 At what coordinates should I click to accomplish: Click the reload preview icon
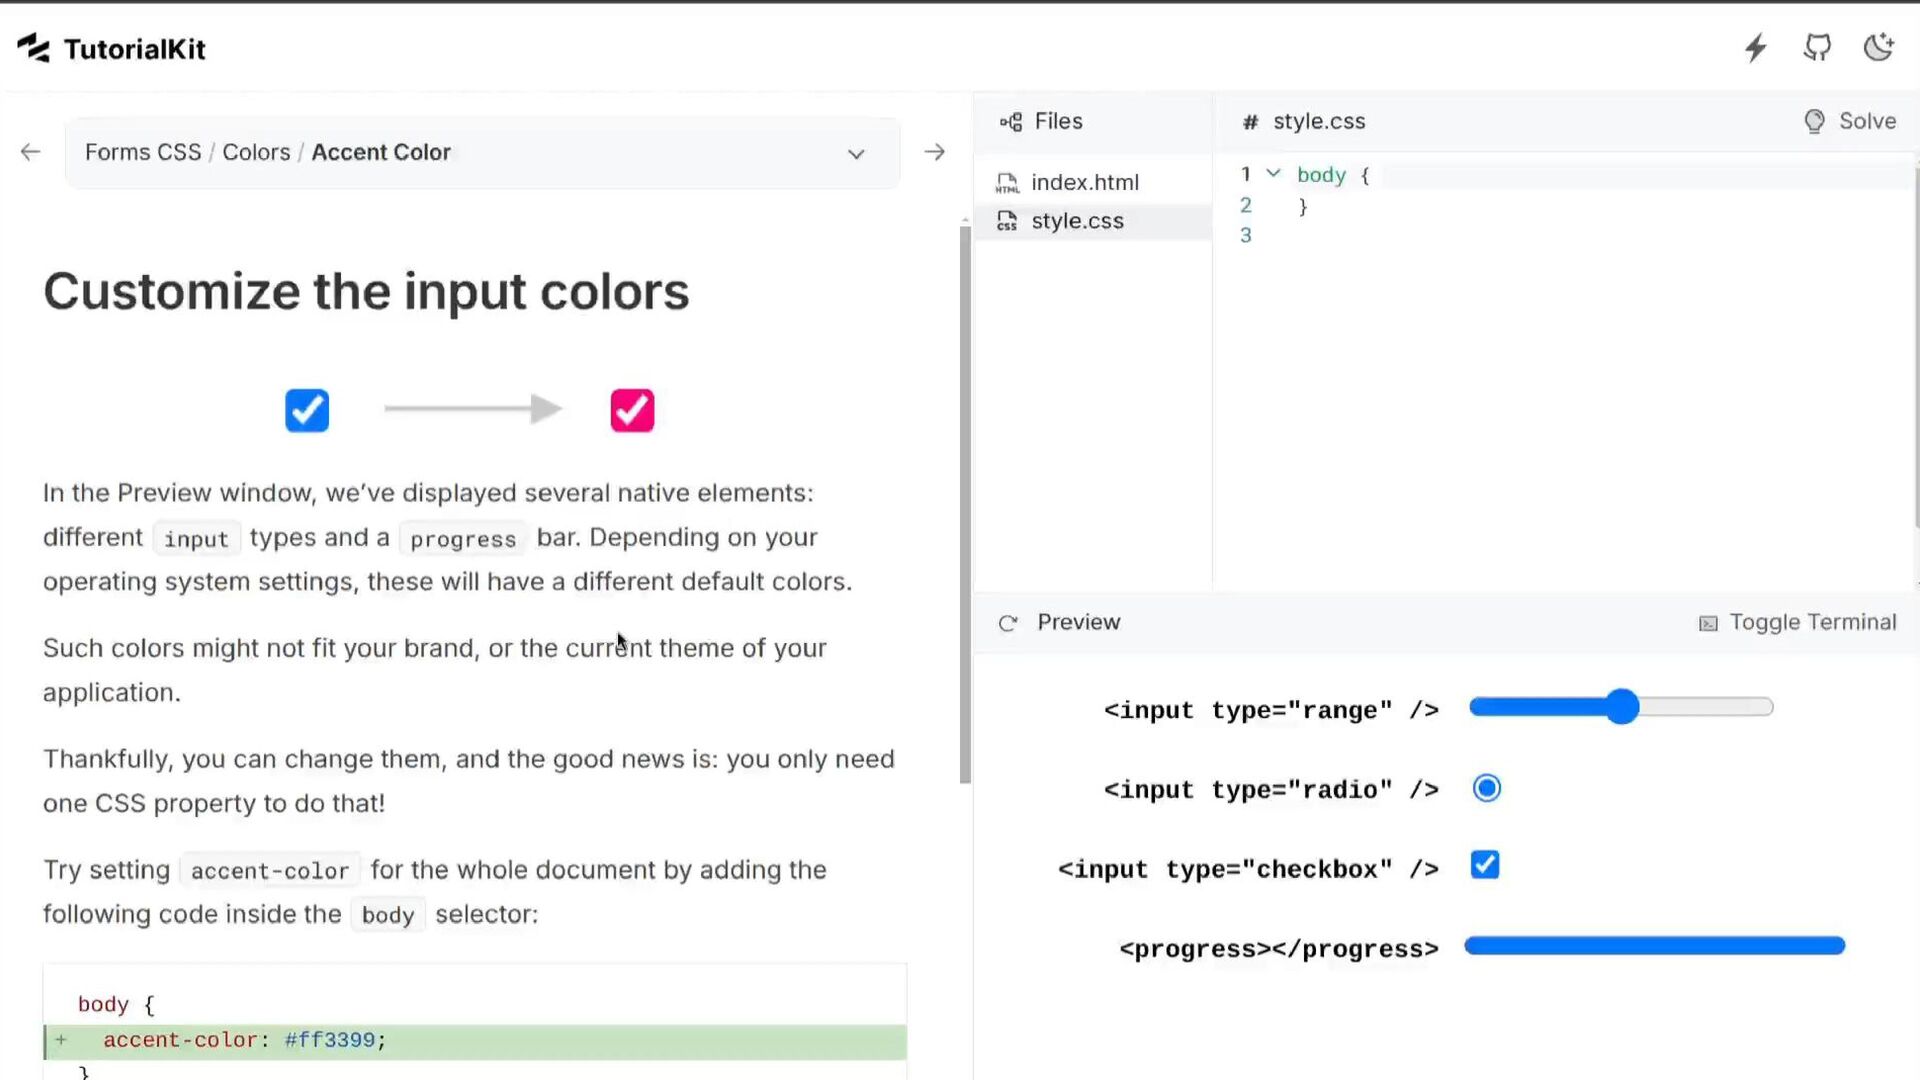[1008, 623]
